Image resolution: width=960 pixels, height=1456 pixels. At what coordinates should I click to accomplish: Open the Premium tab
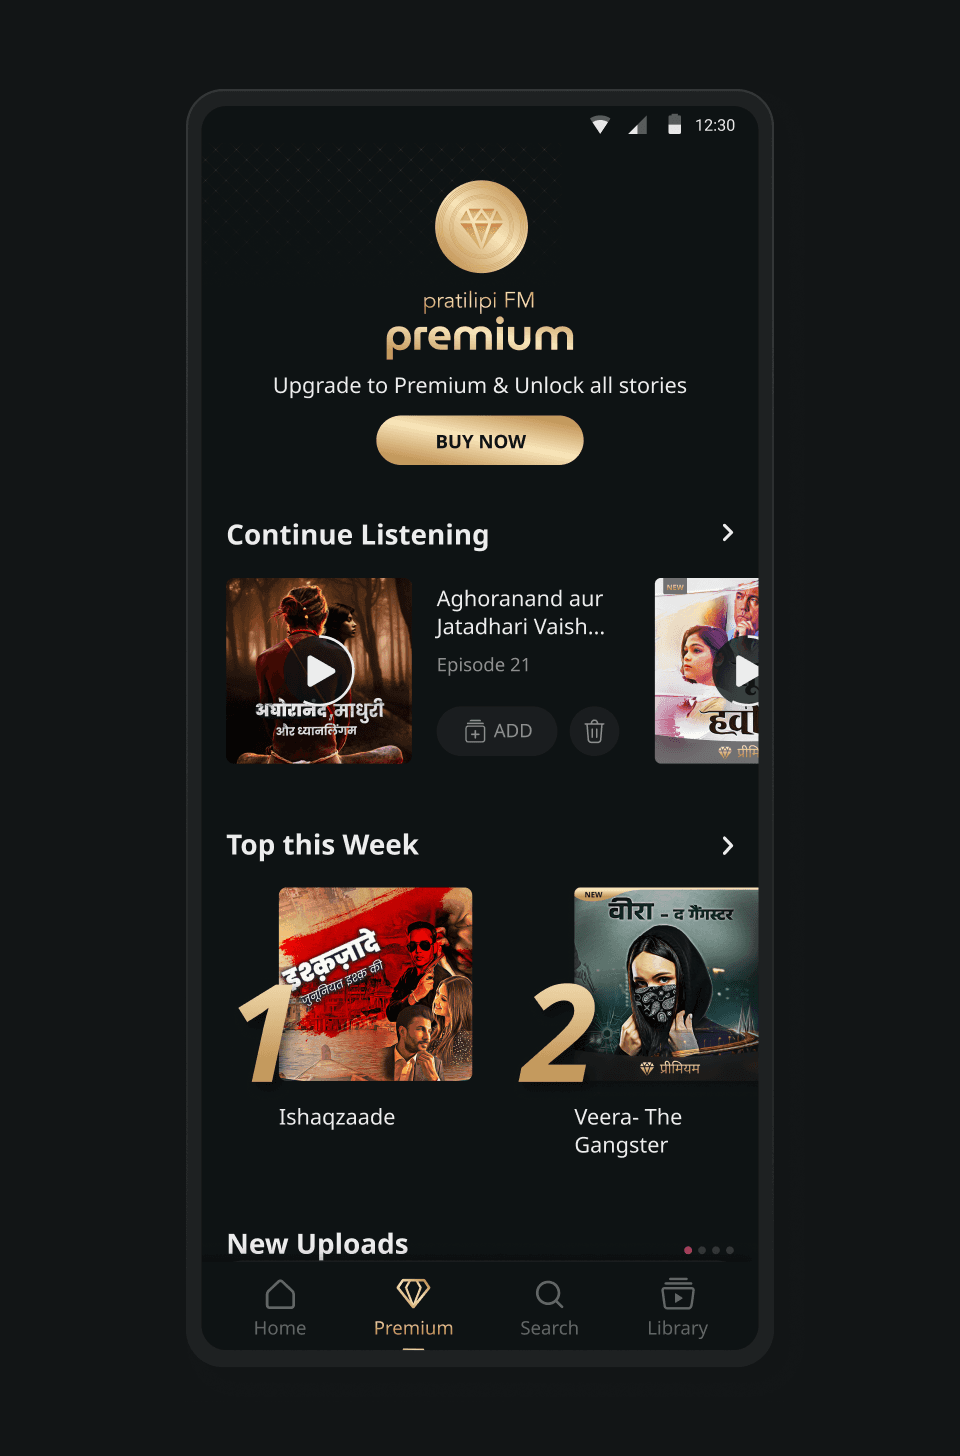coord(413,1308)
